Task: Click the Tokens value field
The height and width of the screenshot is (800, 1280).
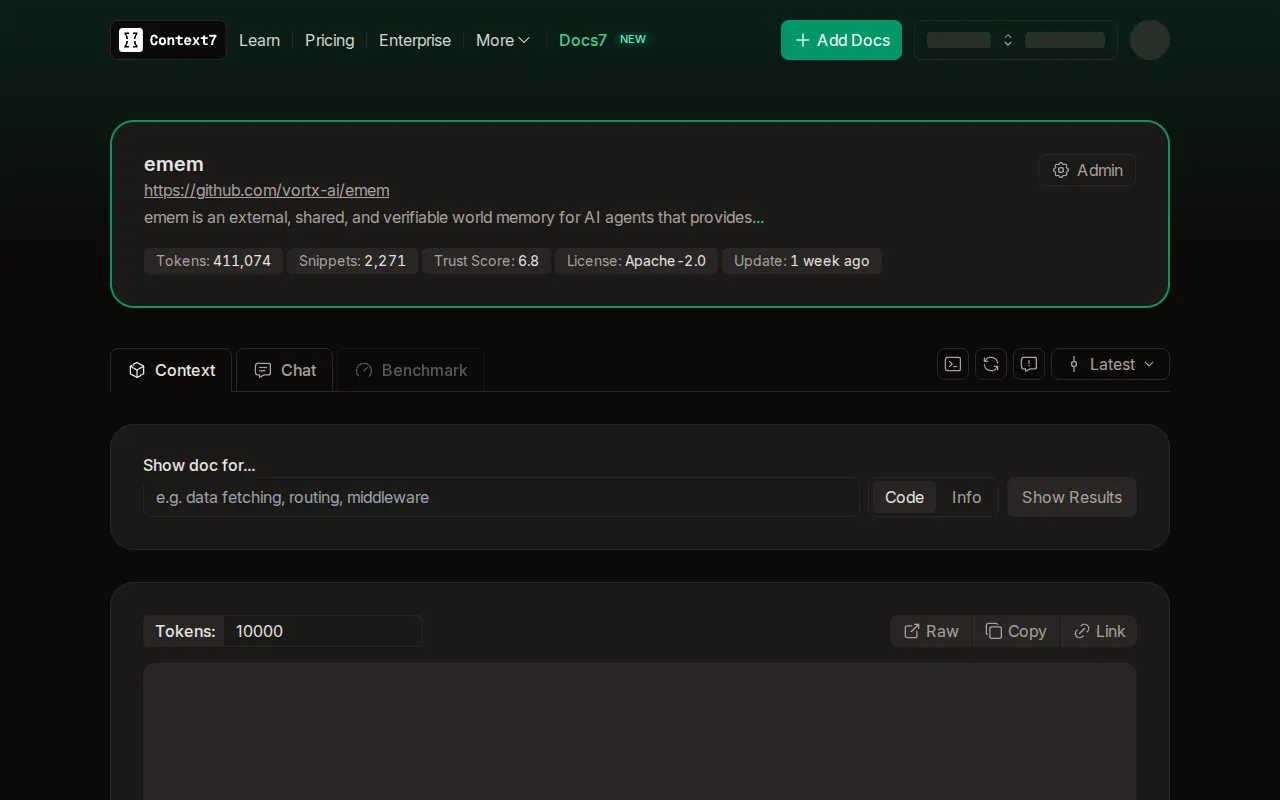Action: click(323, 631)
